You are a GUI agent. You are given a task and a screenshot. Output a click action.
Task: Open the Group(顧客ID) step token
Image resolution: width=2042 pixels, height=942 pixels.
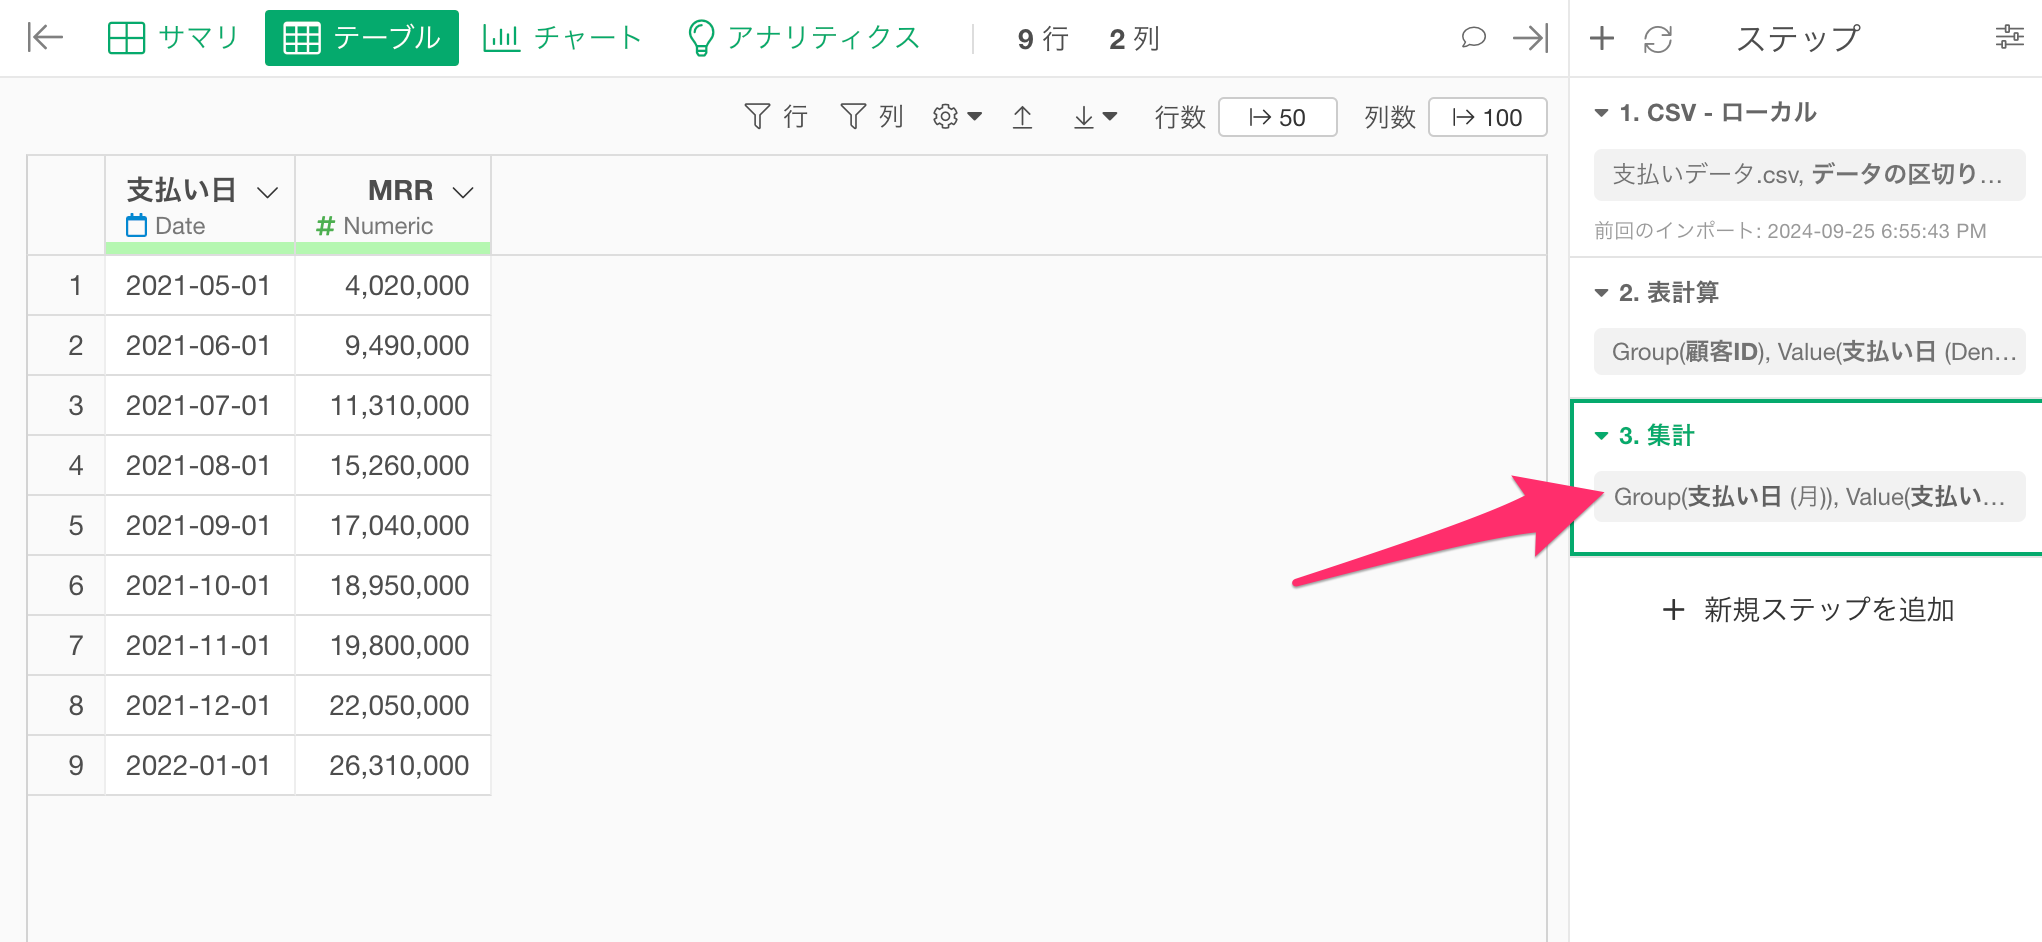pyautogui.click(x=1809, y=352)
